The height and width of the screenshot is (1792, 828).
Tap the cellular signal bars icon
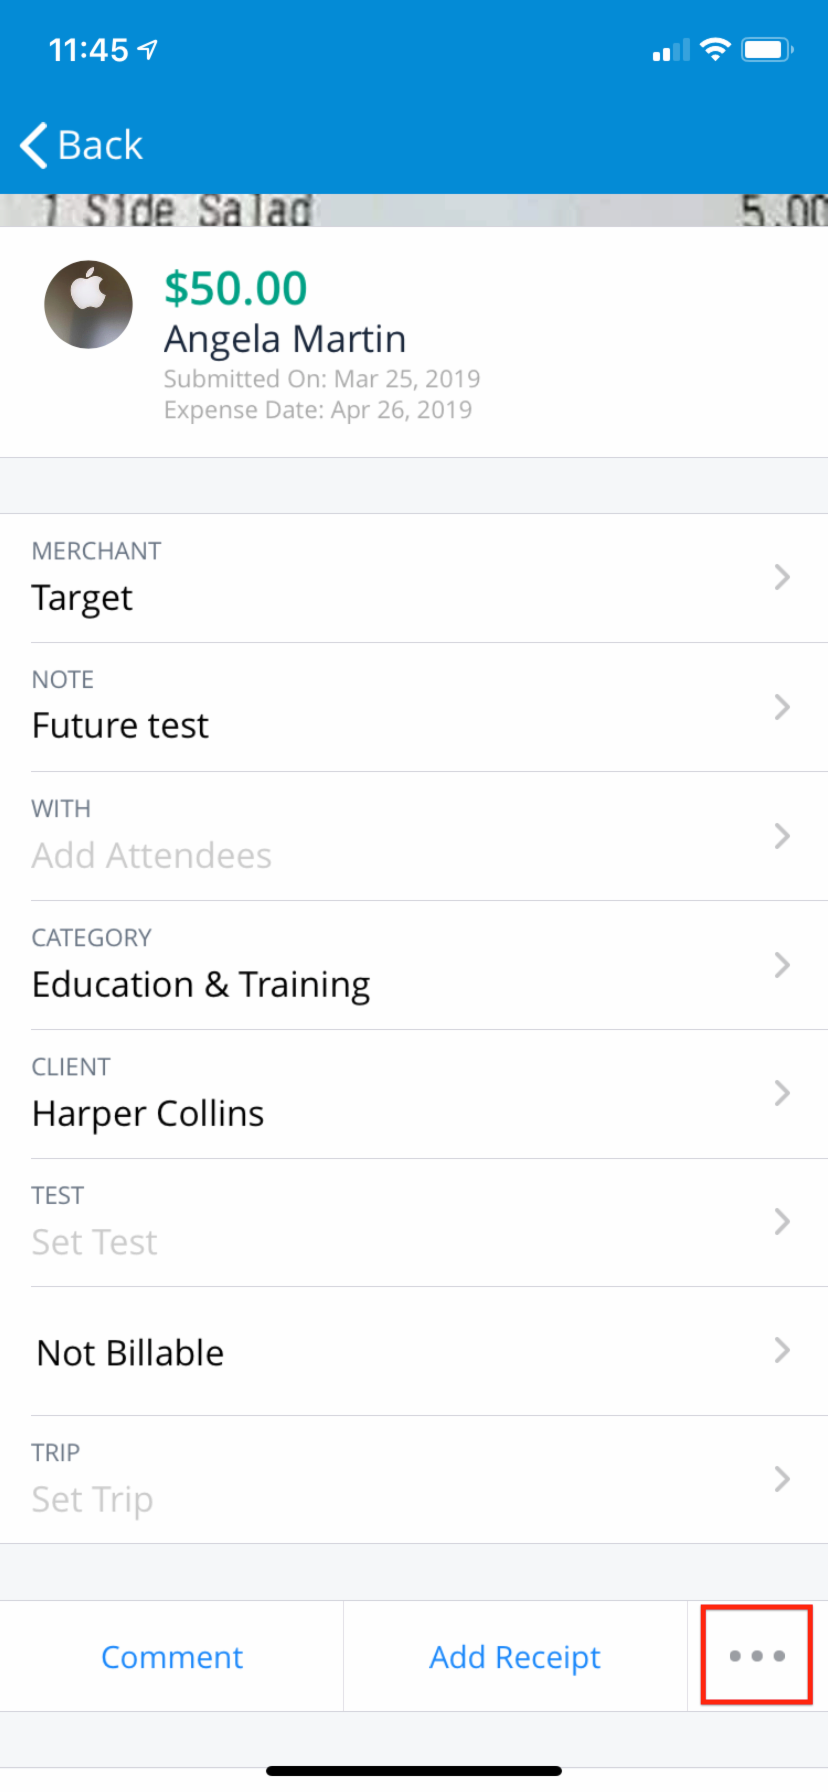[x=671, y=51]
